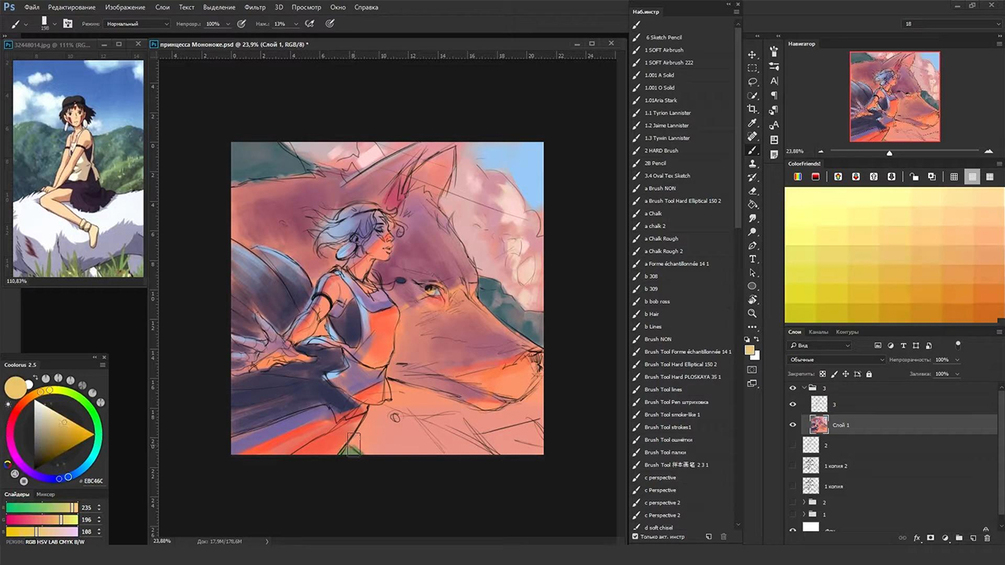1005x565 pixels.
Task: Expand the group 1 folder in Layers
Action: pos(804,514)
